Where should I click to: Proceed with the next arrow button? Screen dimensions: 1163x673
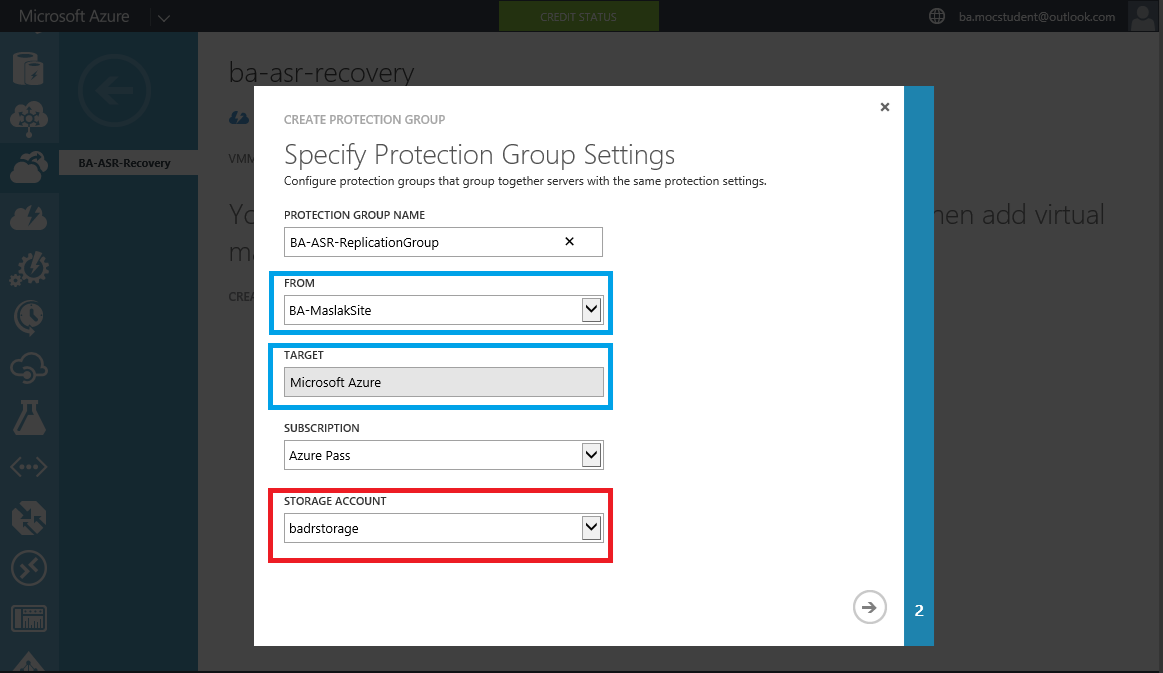869,607
